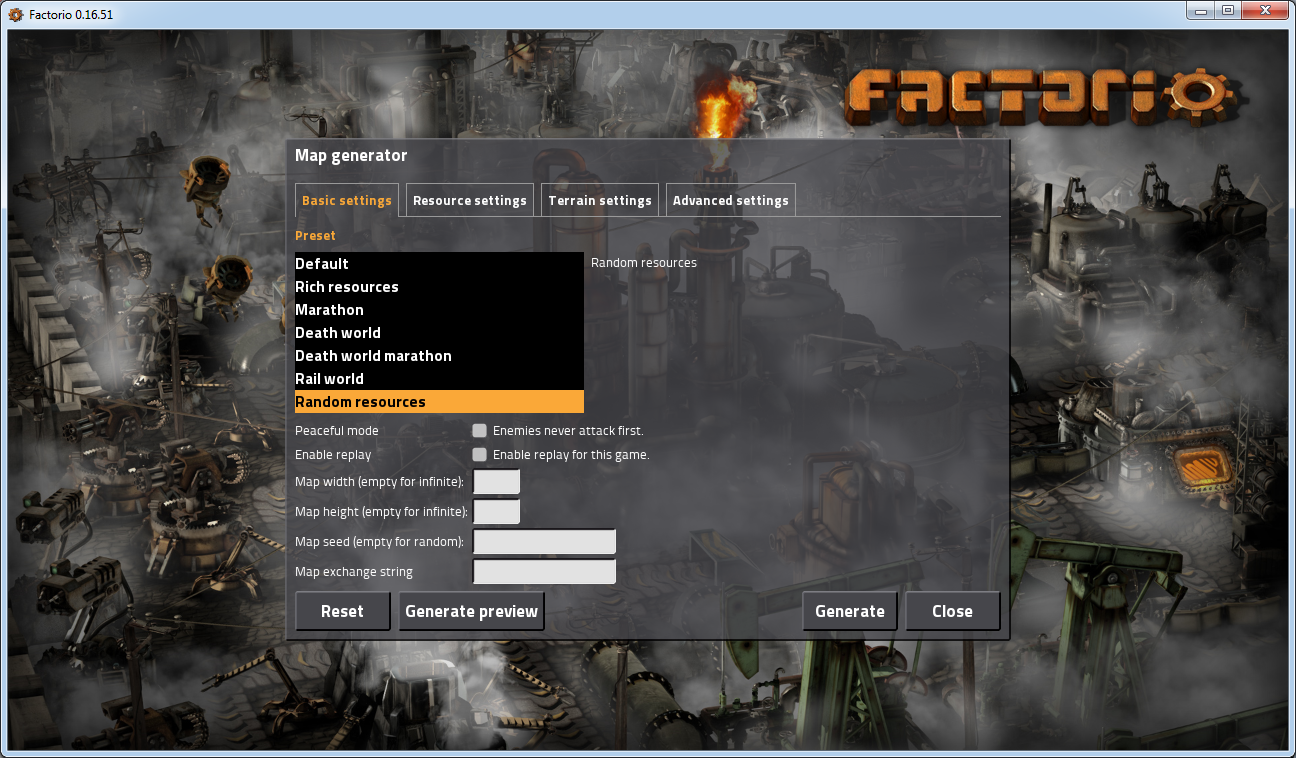The height and width of the screenshot is (758, 1296).
Task: Minimize the Factorio window
Action: [x=1199, y=10]
